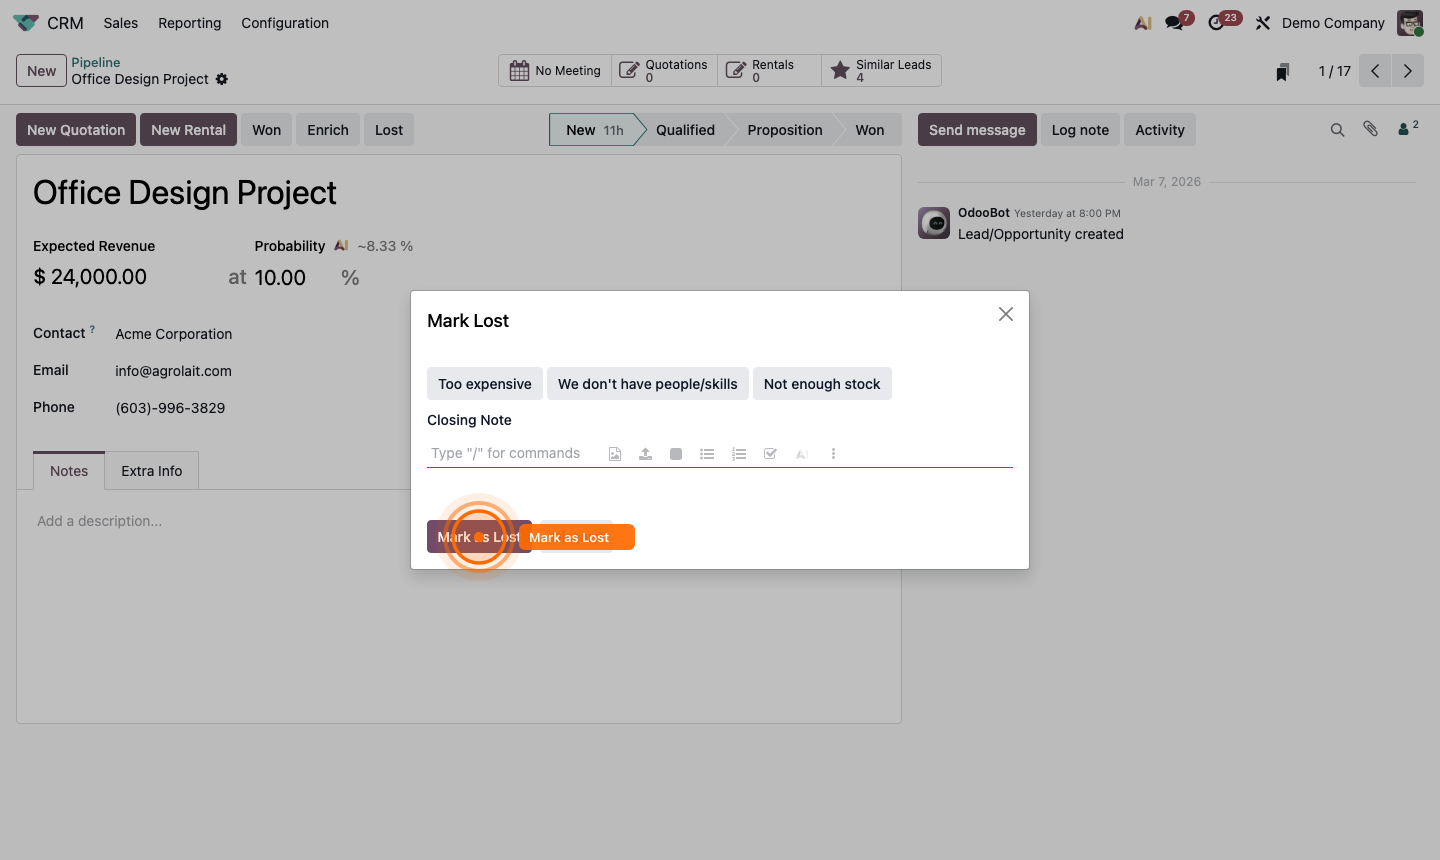Insert a checklist in the Closing Note
This screenshot has height=860, width=1440.
770,453
